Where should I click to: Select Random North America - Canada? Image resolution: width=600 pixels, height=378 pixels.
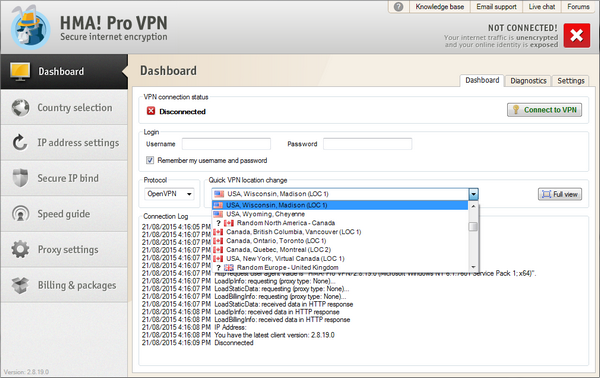(x=340, y=223)
